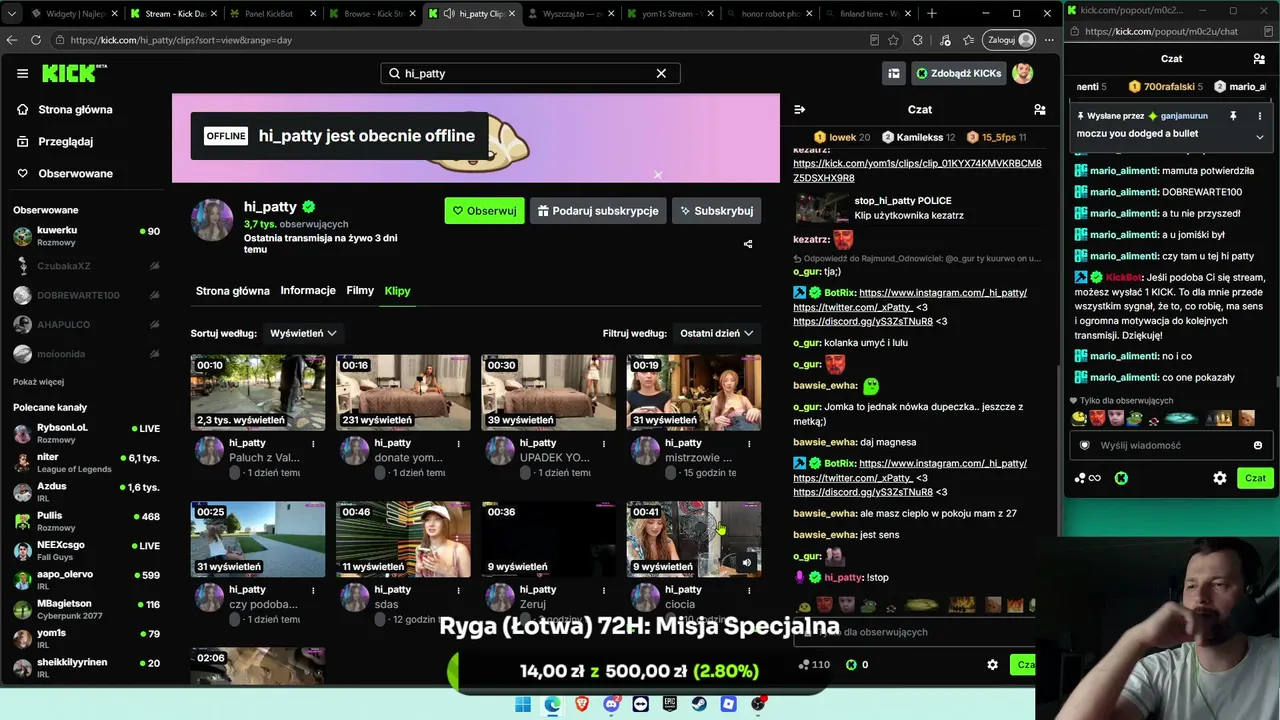
Task: Collapse the Czat panel with the arrow icon
Action: point(799,109)
